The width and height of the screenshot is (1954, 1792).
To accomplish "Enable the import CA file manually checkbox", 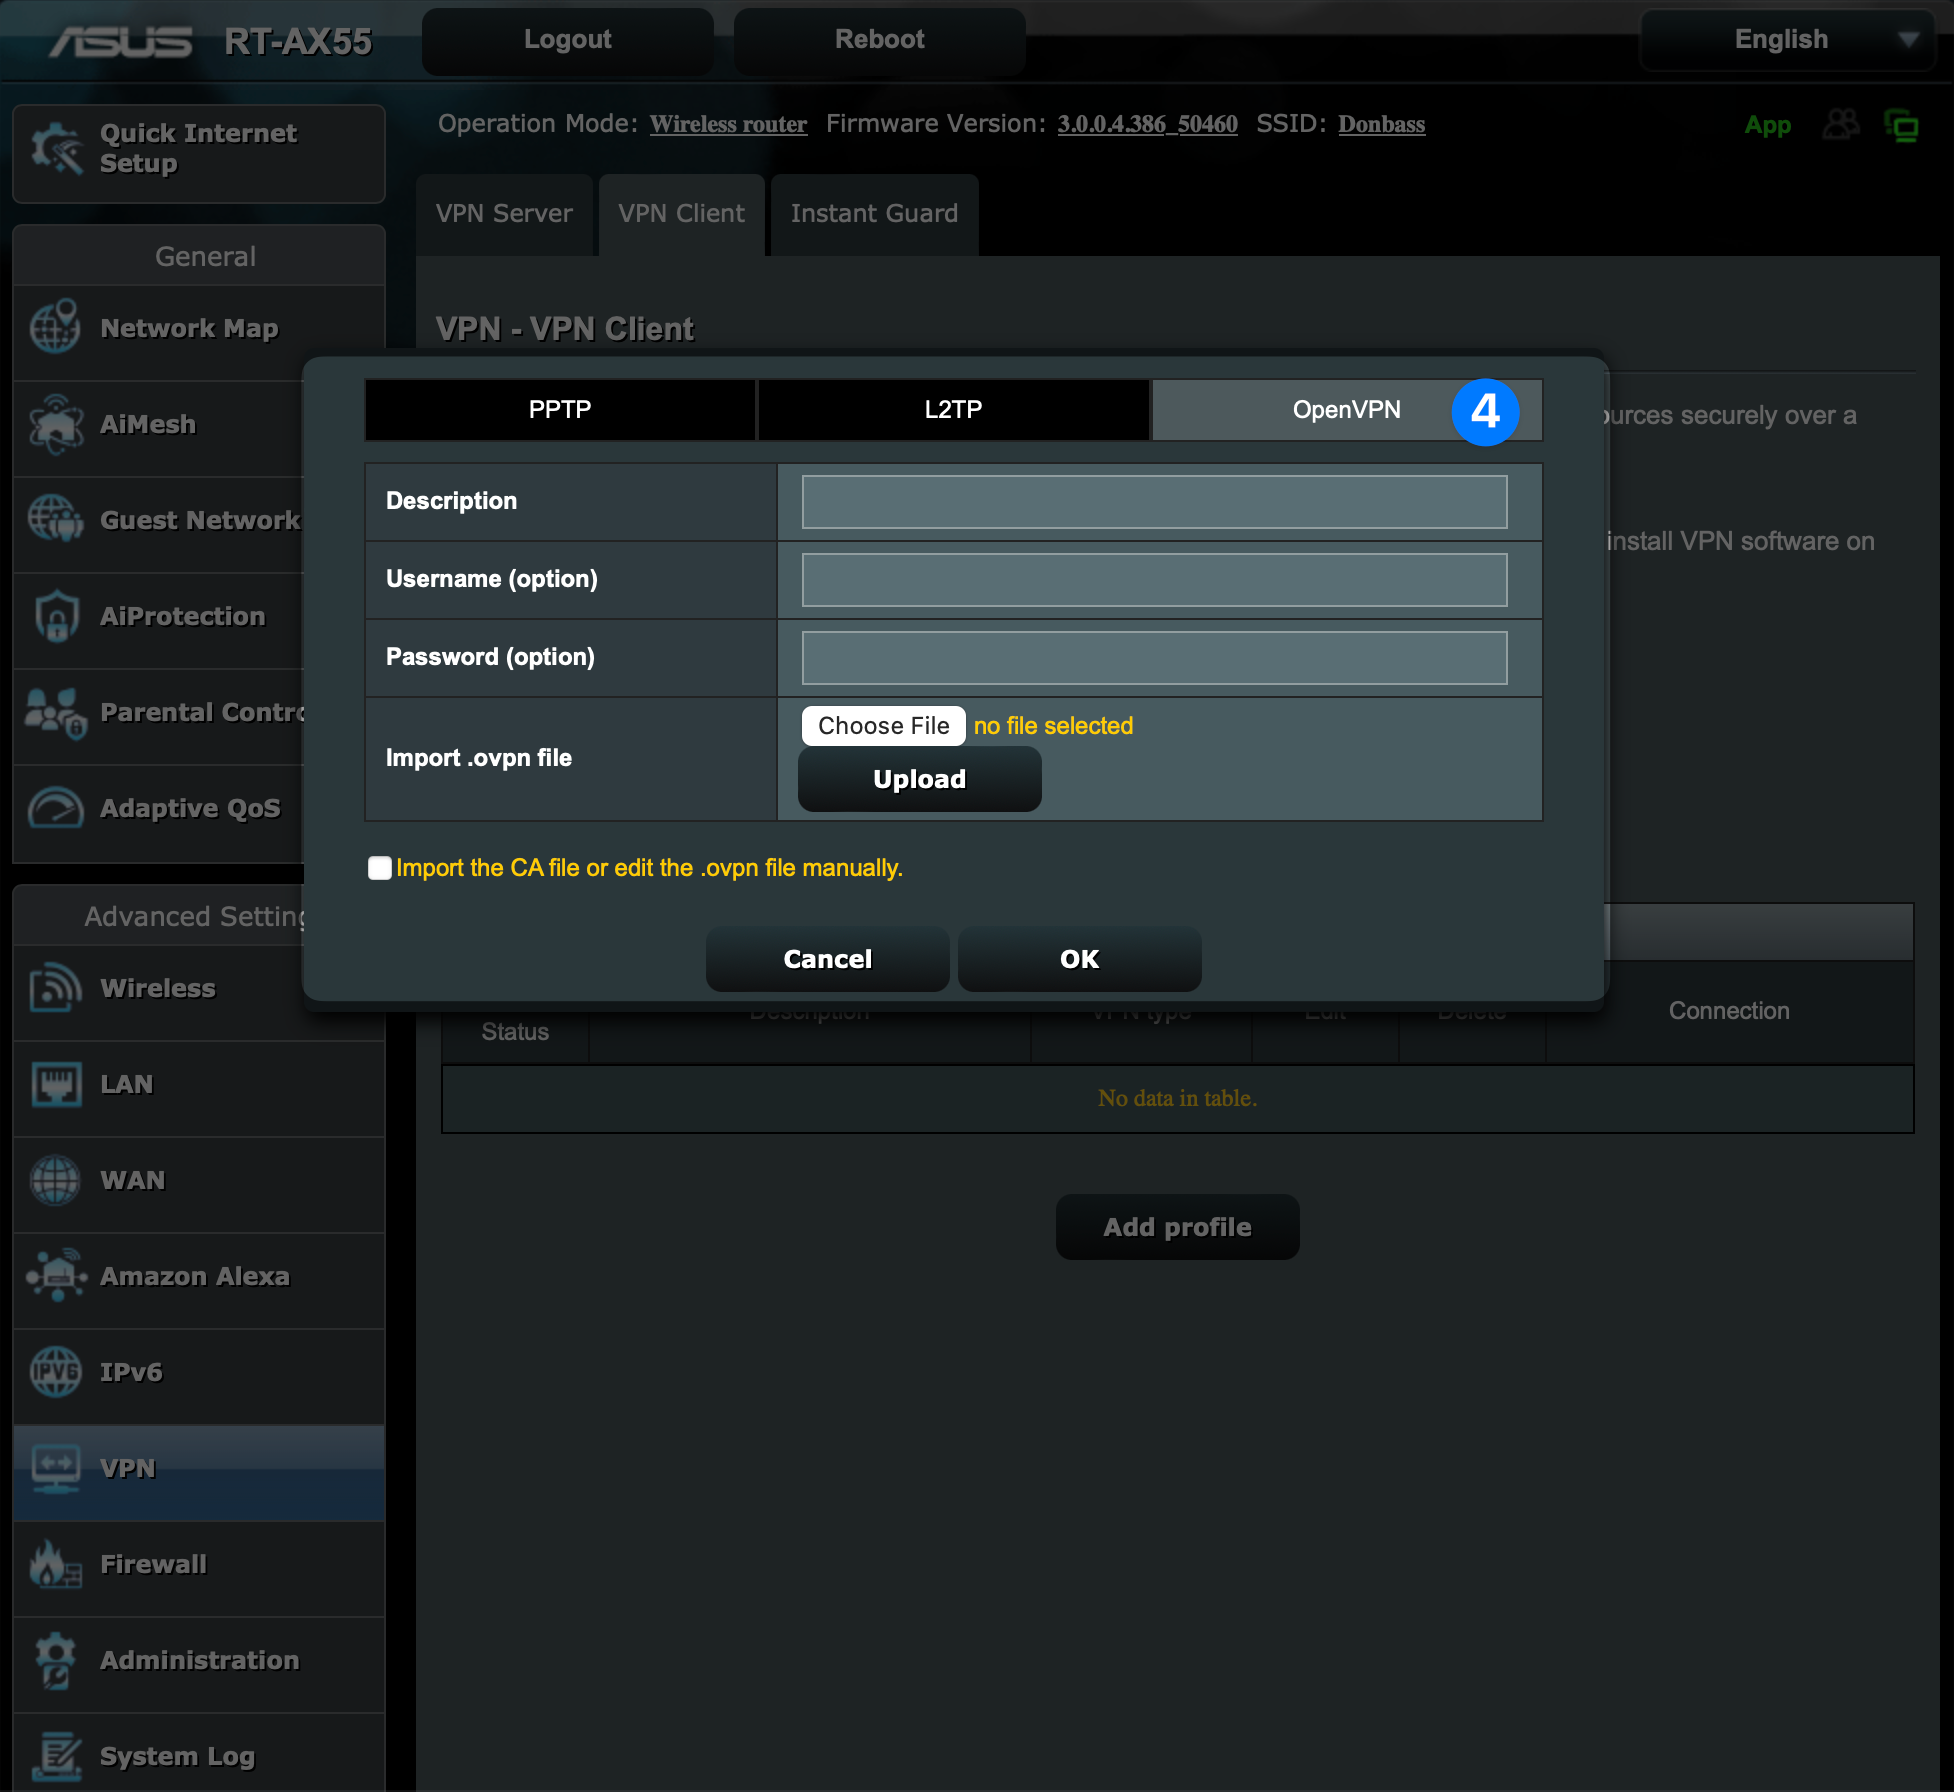I will click(379, 868).
